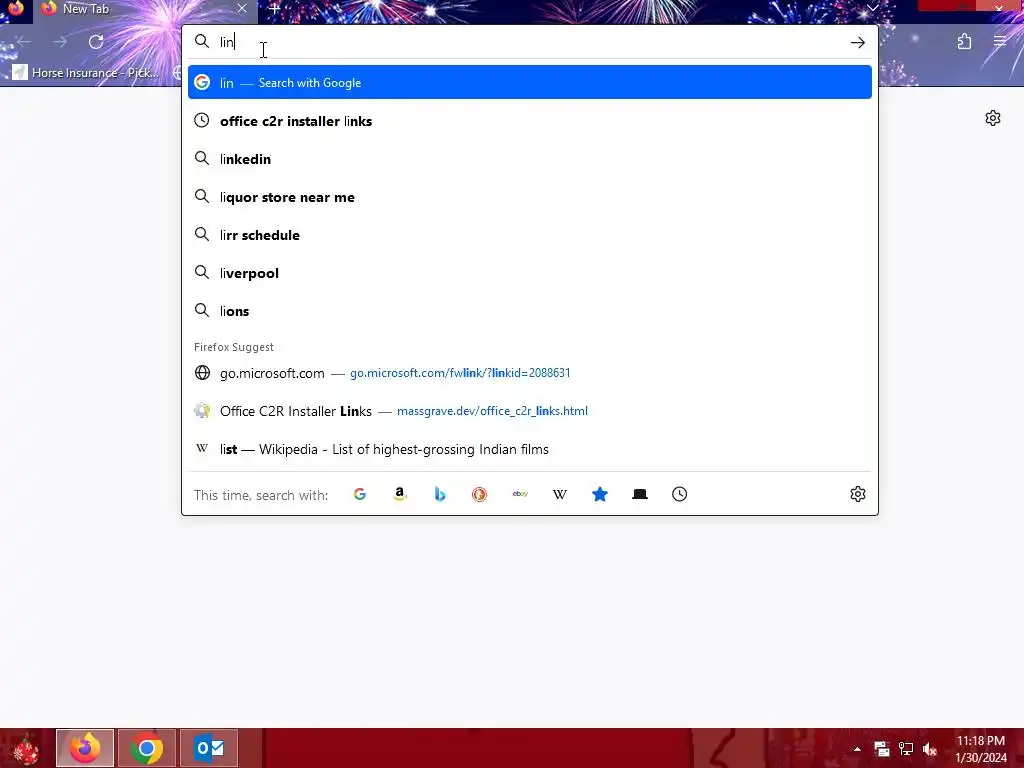Go forward one page
1024x768 pixels.
tap(60, 42)
